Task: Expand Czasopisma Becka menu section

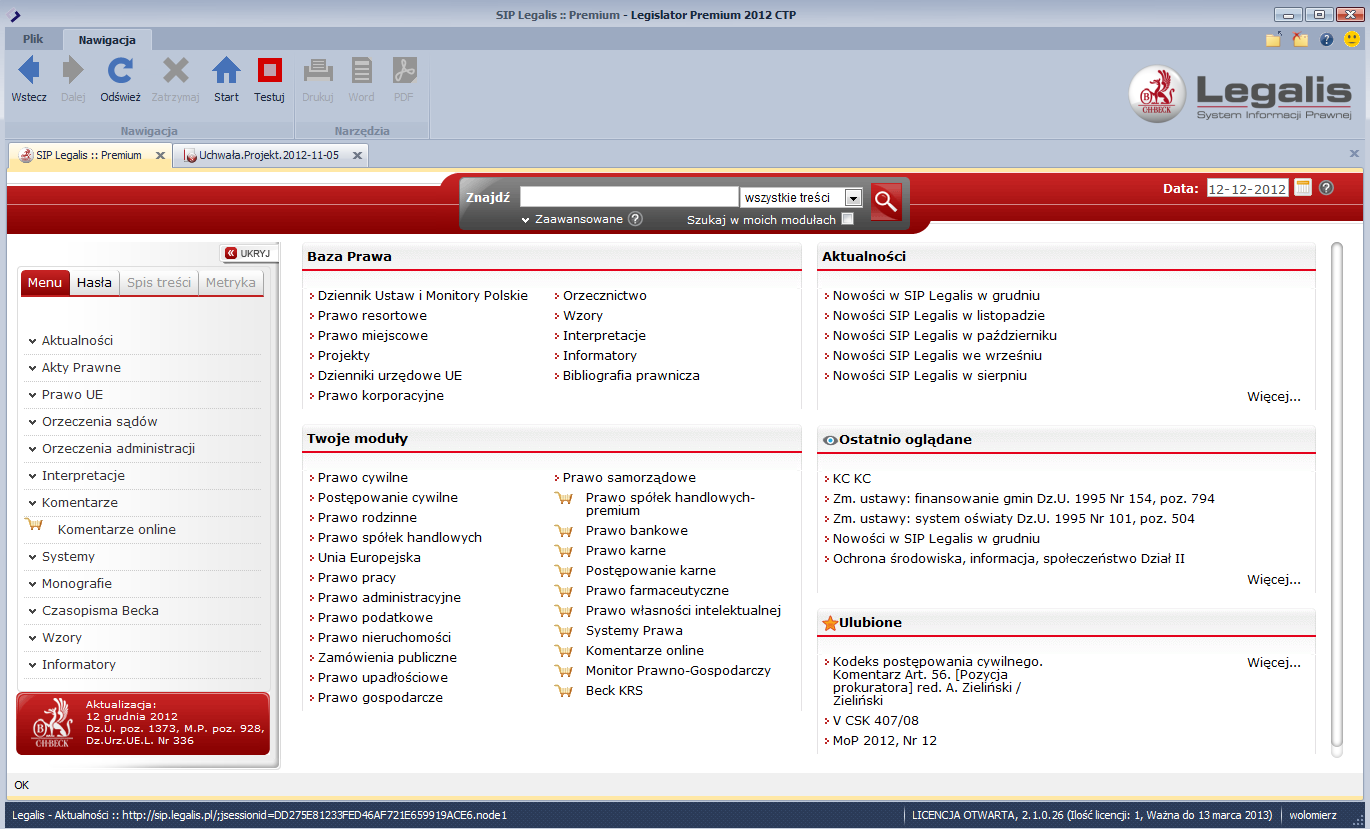Action: [93, 611]
